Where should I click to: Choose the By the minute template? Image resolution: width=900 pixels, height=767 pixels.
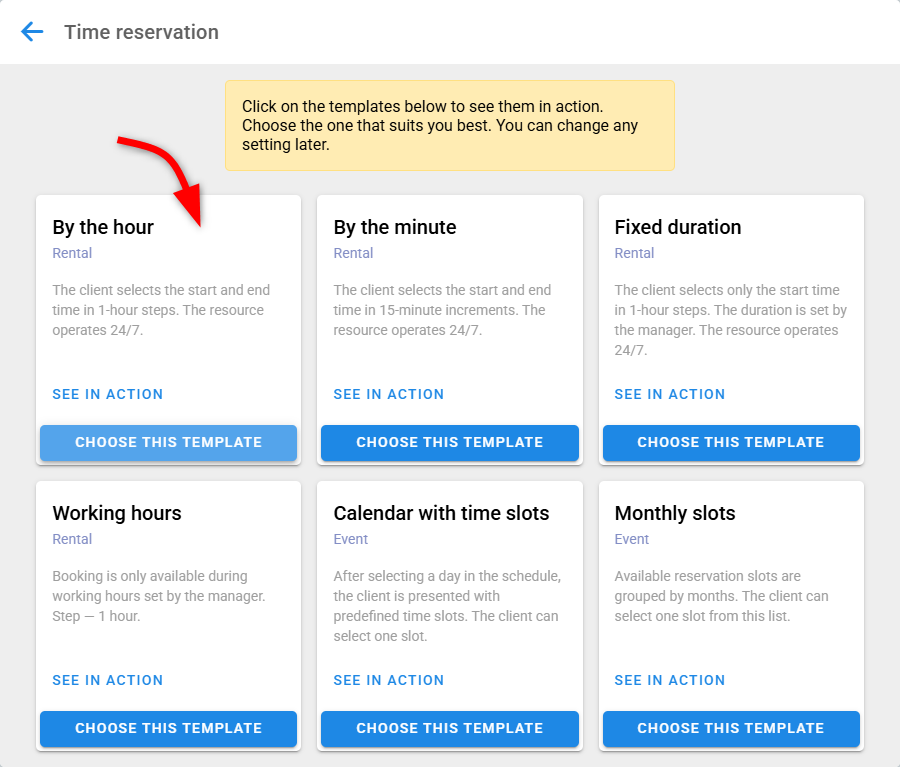[449, 442]
